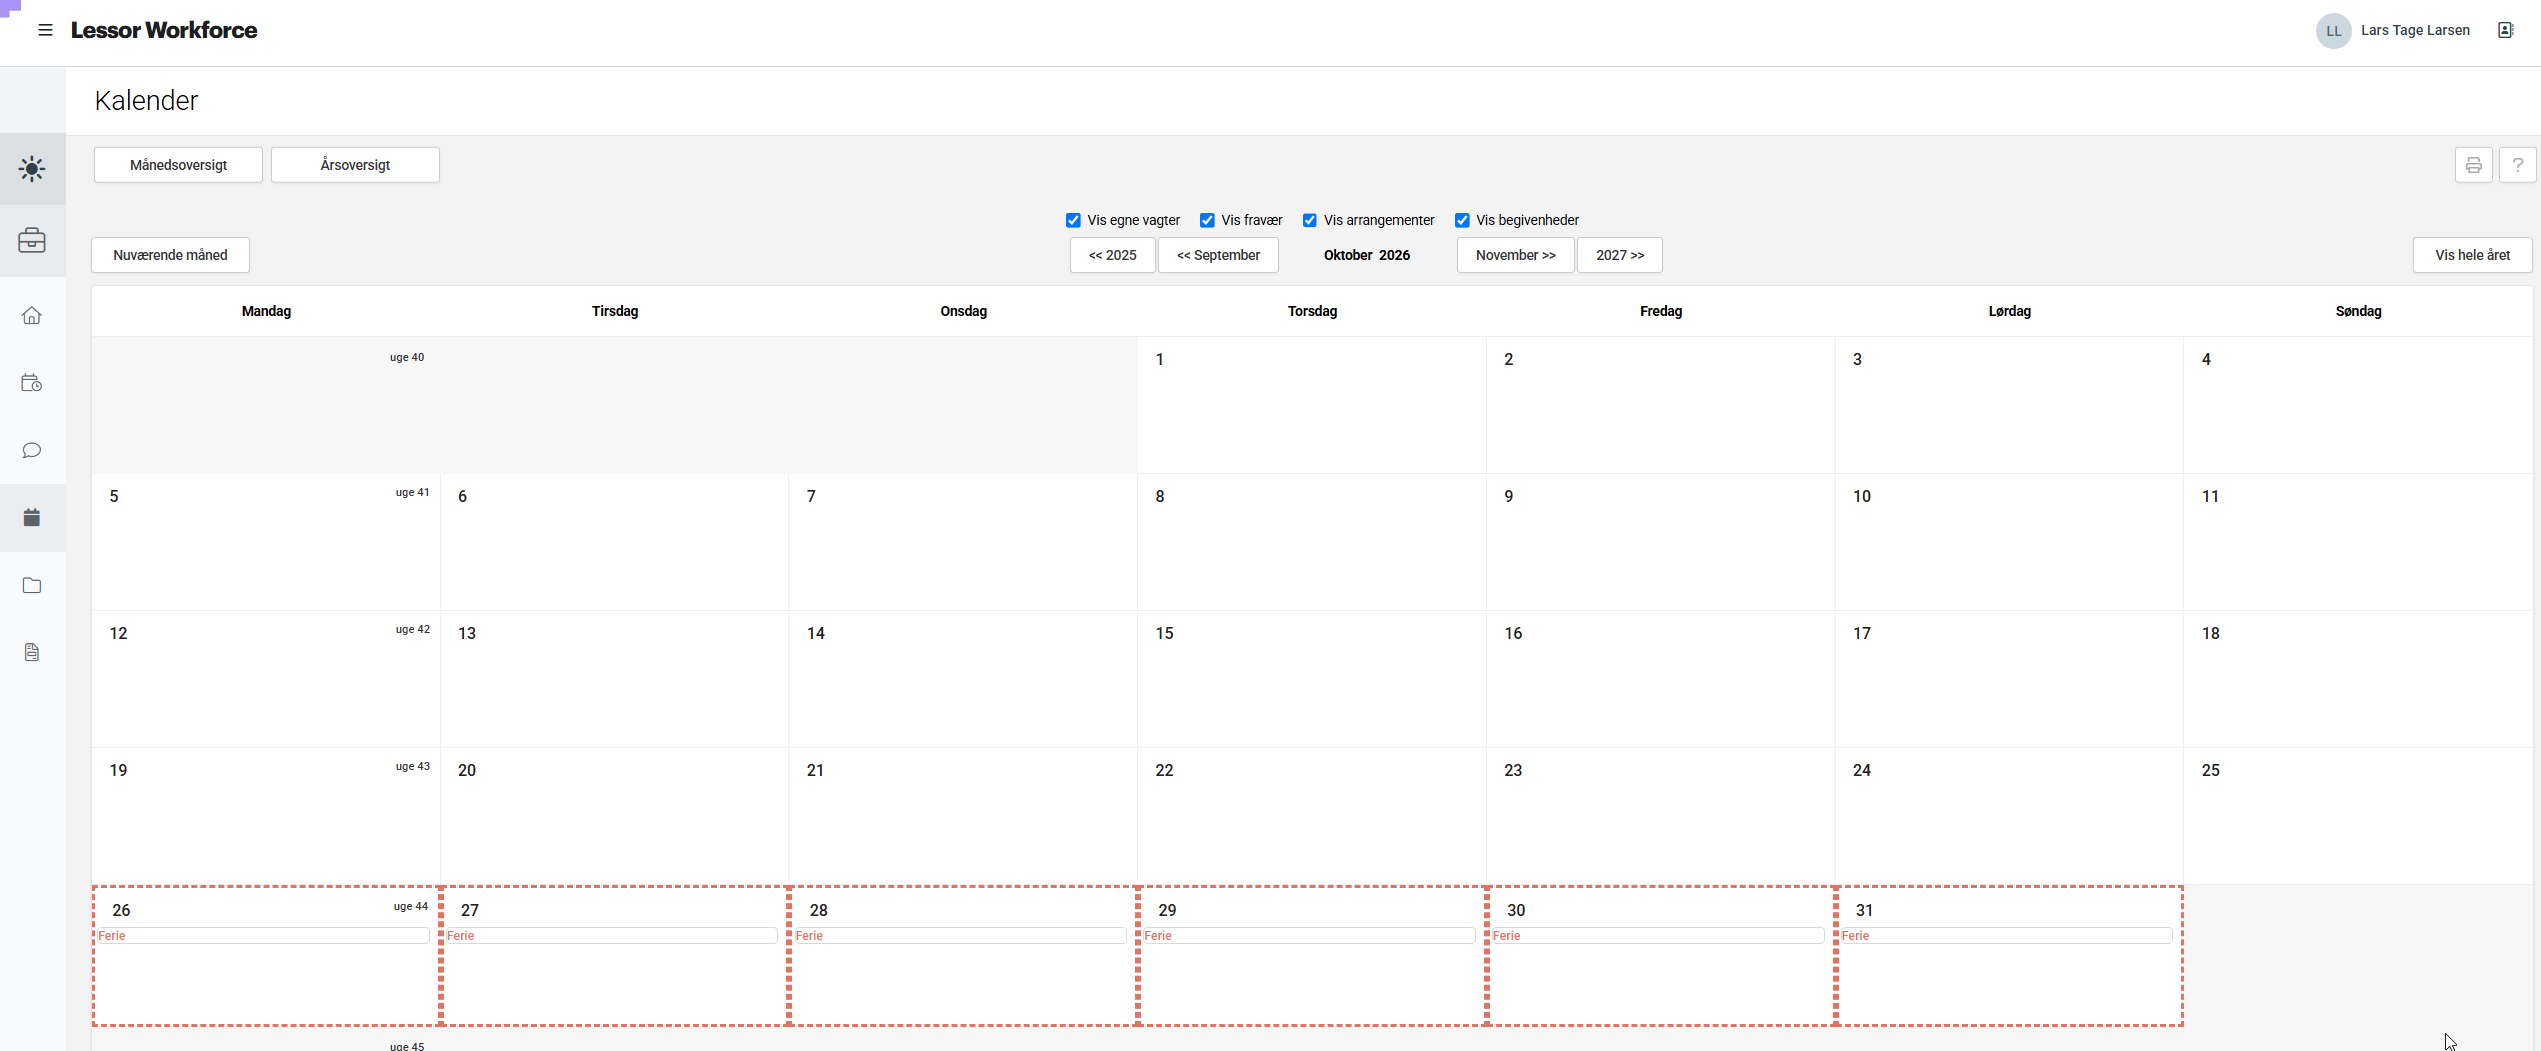
Task: Open the document sidebar icon
Action: 32,652
